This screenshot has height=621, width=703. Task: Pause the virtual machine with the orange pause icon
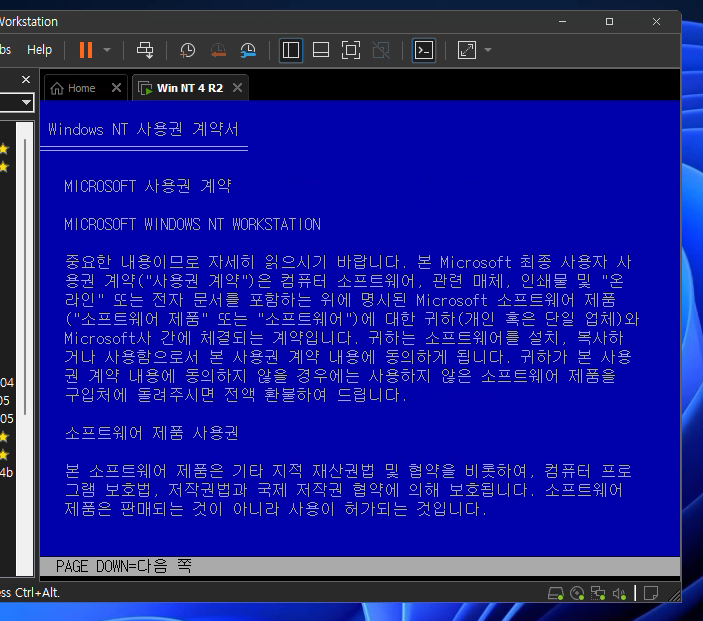(x=86, y=50)
